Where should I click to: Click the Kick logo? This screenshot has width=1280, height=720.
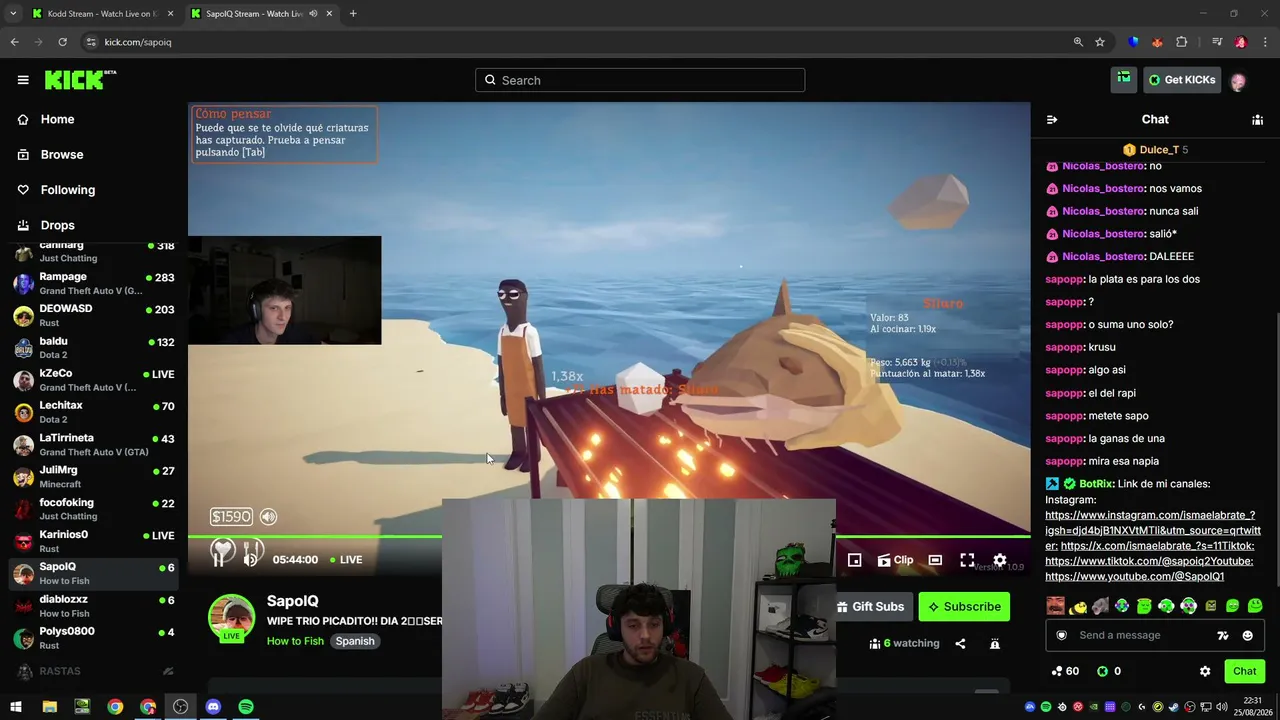(80, 80)
